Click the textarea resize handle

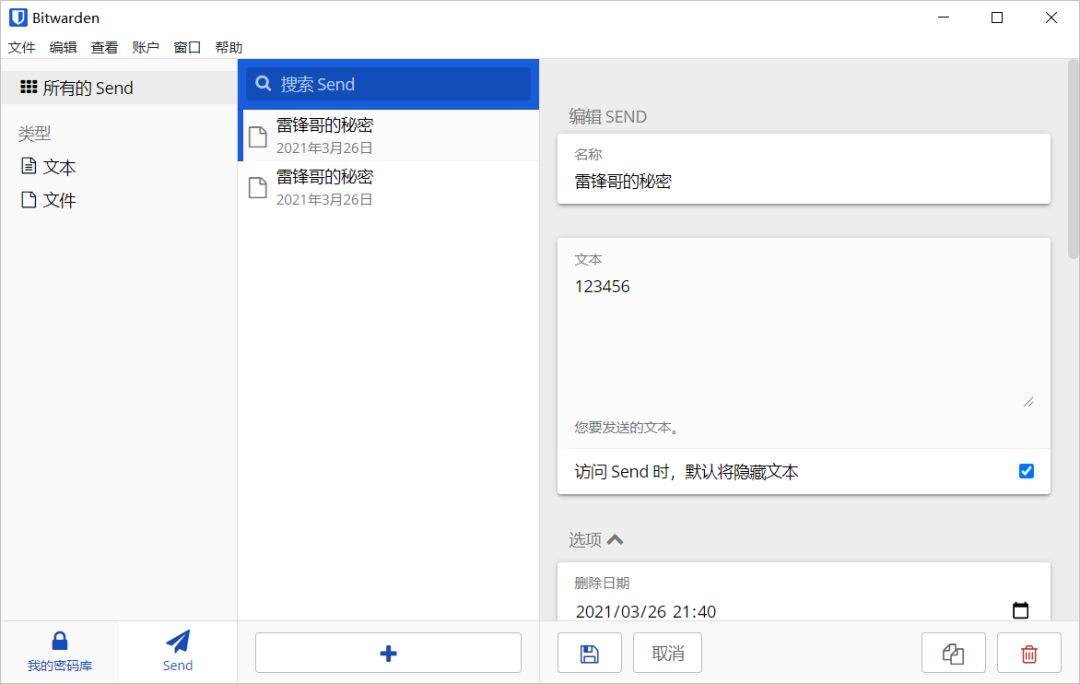(1028, 402)
